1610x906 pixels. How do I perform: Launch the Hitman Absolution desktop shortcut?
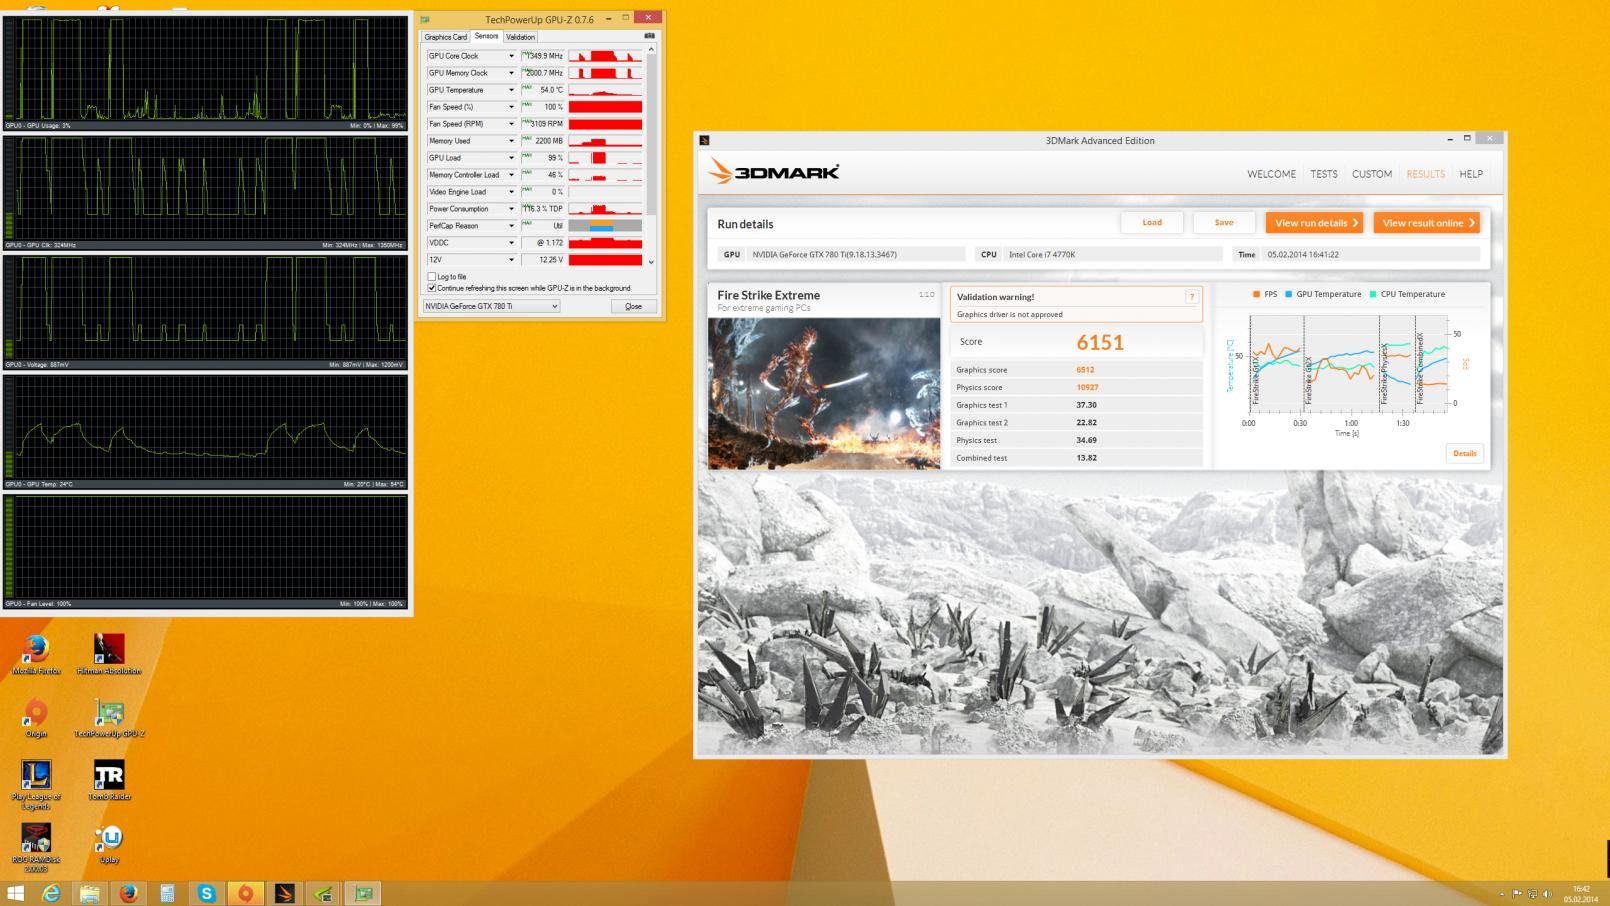108,655
